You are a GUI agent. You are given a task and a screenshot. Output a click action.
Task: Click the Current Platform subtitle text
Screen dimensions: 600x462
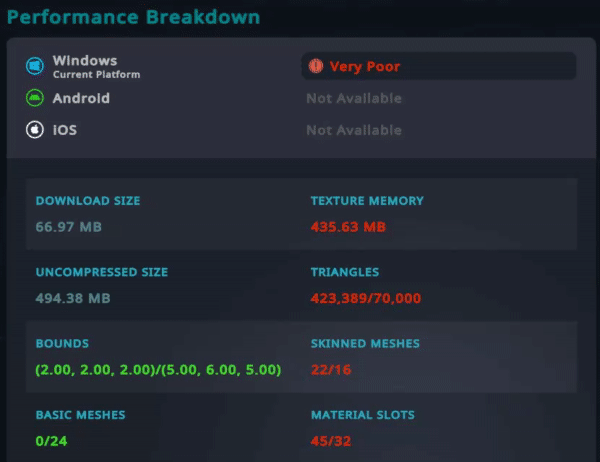click(x=96, y=75)
